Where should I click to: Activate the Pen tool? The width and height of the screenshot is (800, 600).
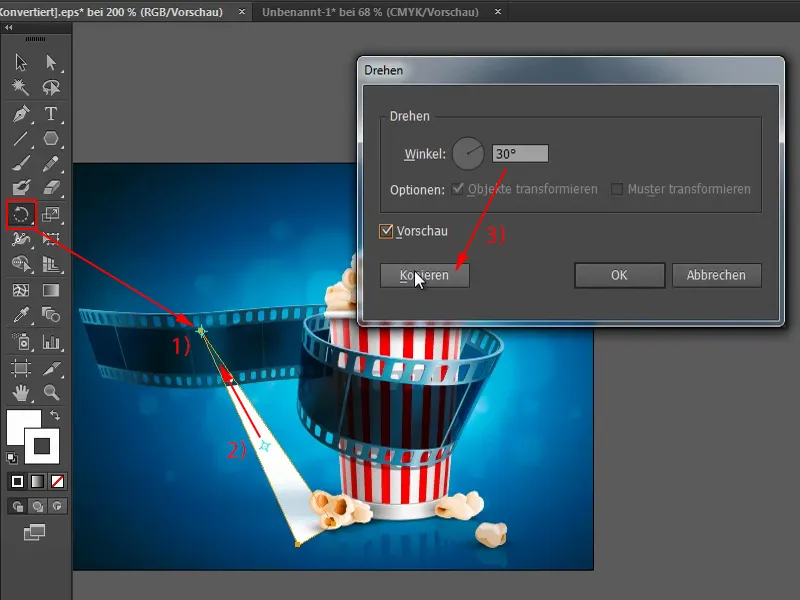coord(21,114)
